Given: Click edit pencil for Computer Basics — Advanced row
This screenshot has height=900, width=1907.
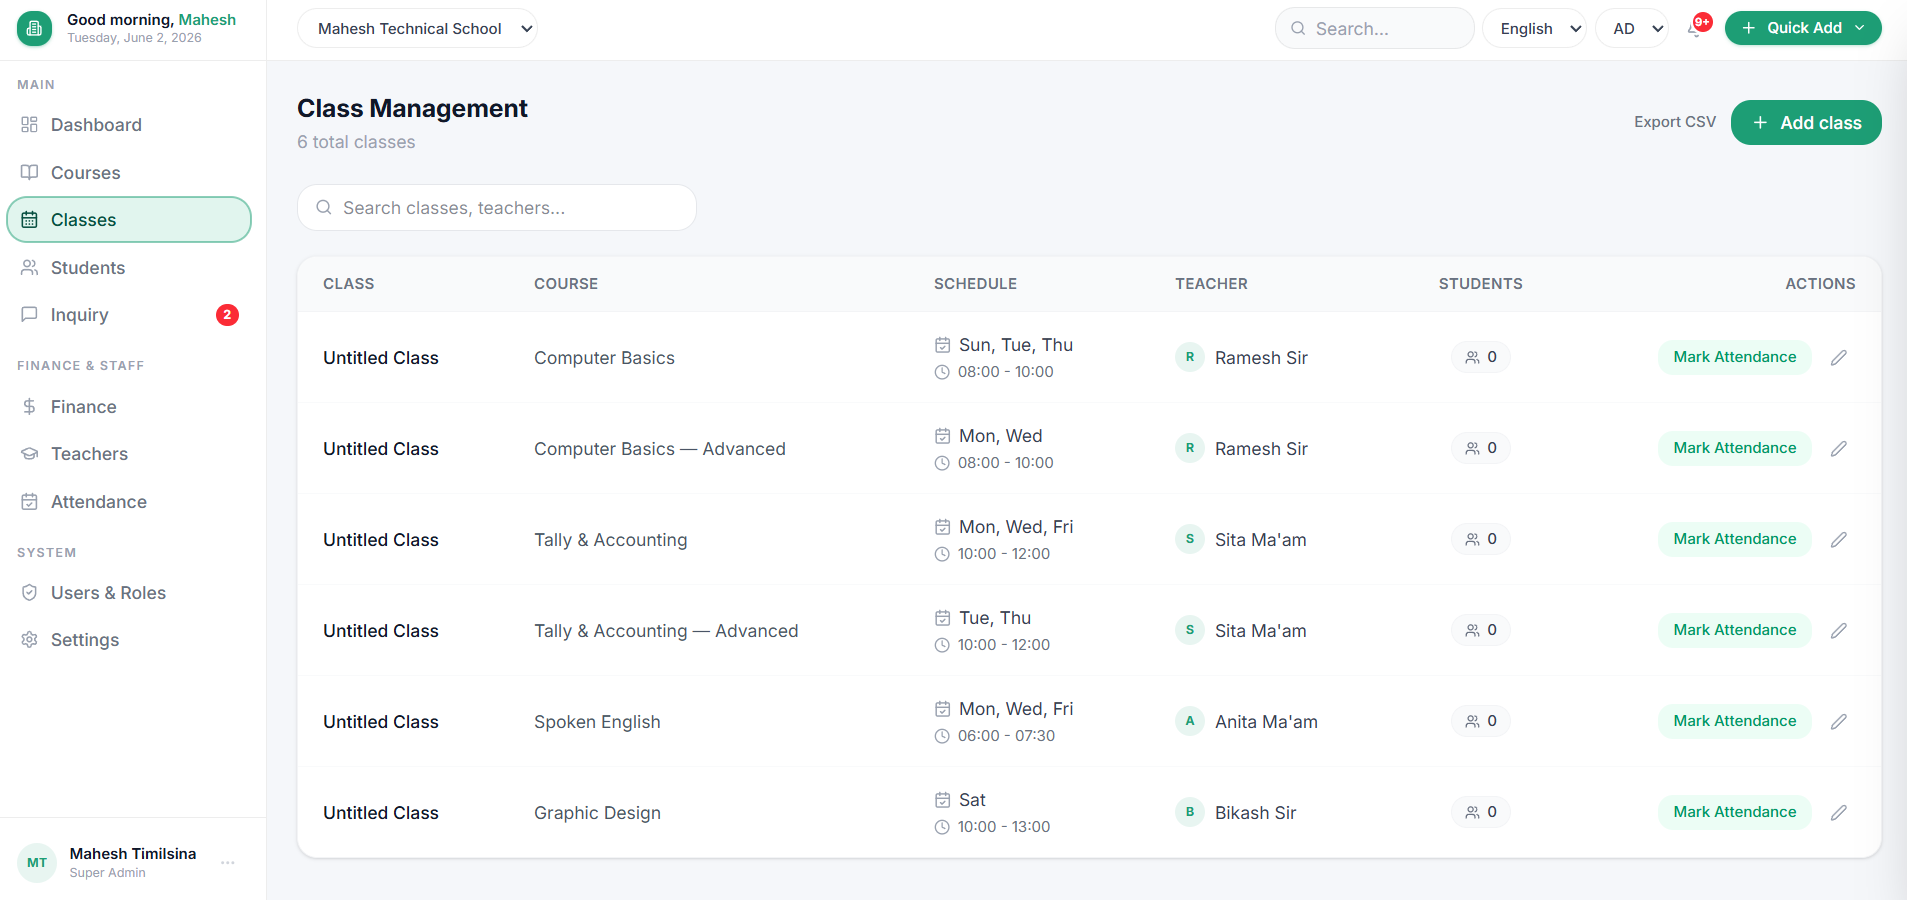Looking at the screenshot, I should tap(1838, 449).
